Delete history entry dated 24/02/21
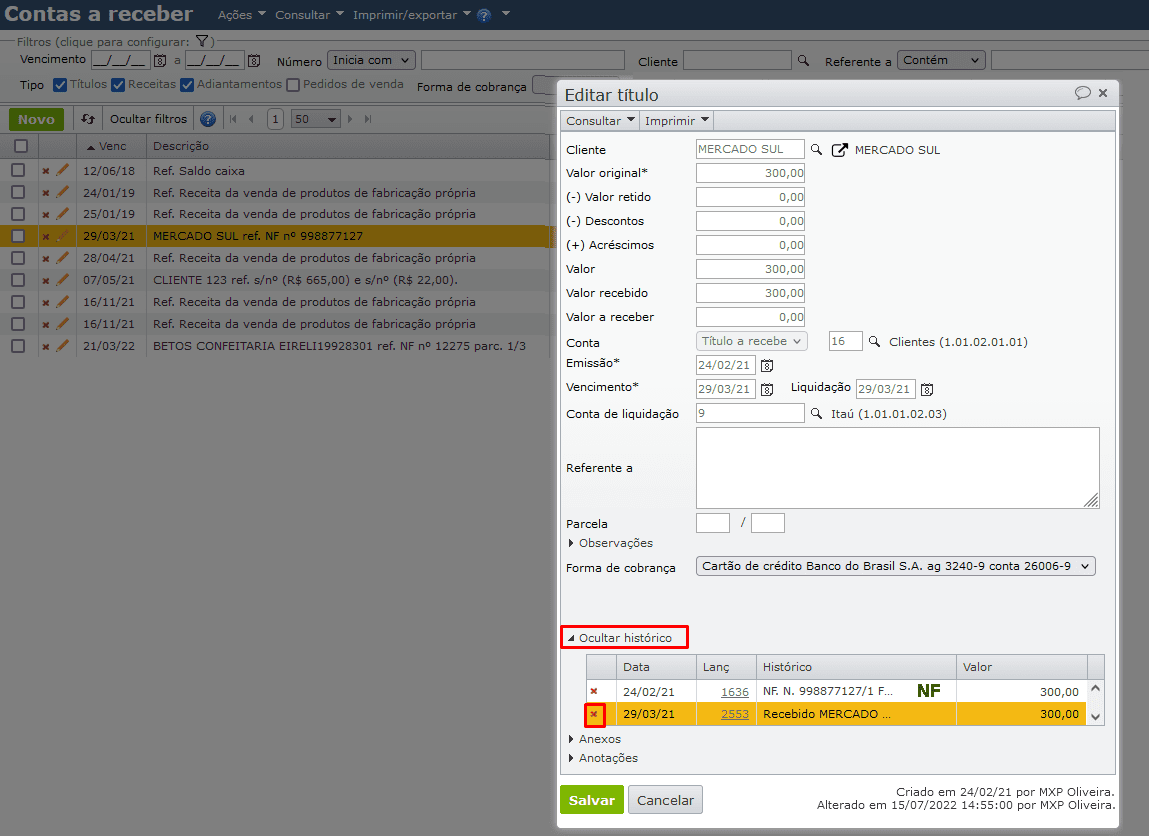1149x836 pixels. (x=594, y=691)
